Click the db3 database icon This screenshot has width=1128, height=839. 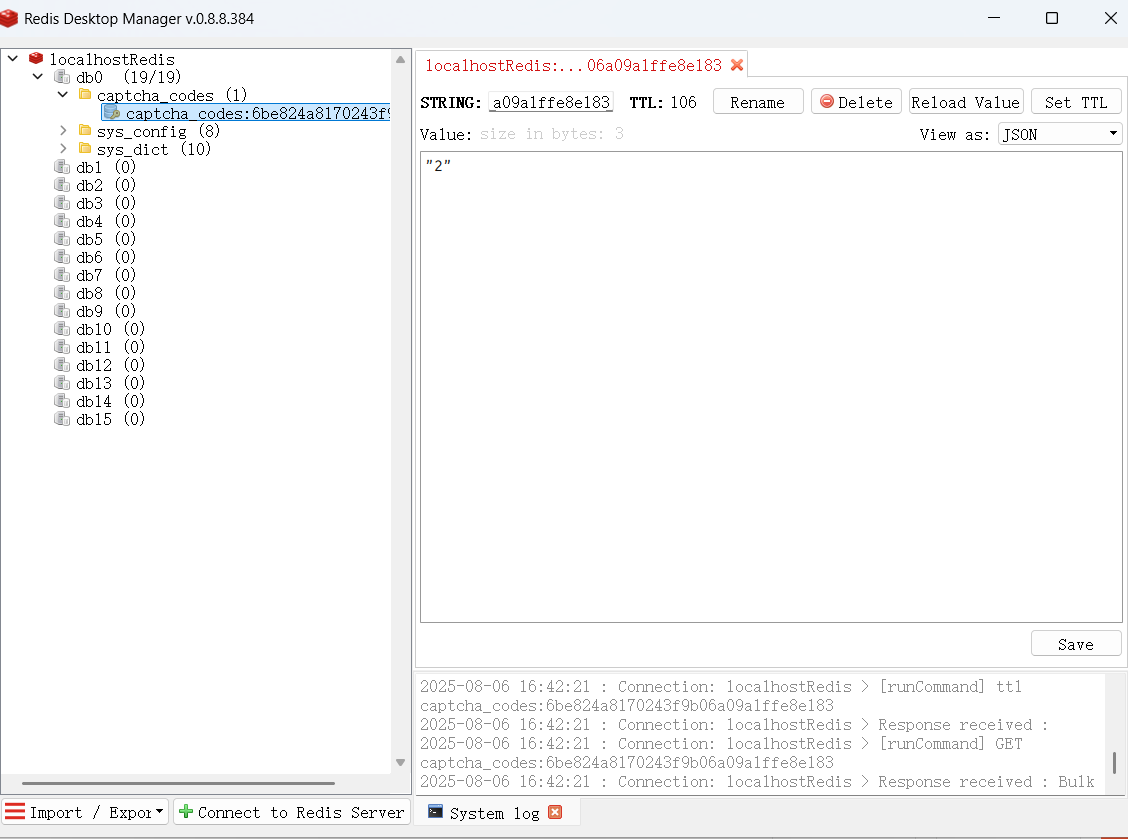click(x=63, y=202)
